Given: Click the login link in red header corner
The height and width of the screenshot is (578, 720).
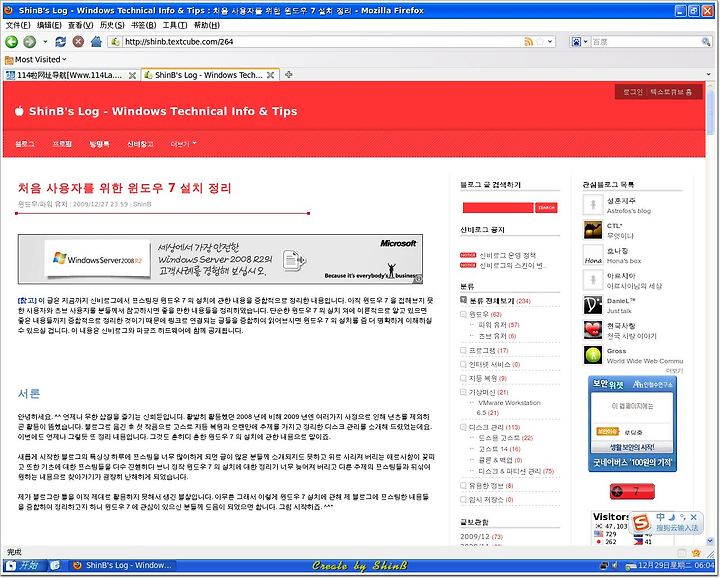Looking at the screenshot, I should 632,92.
